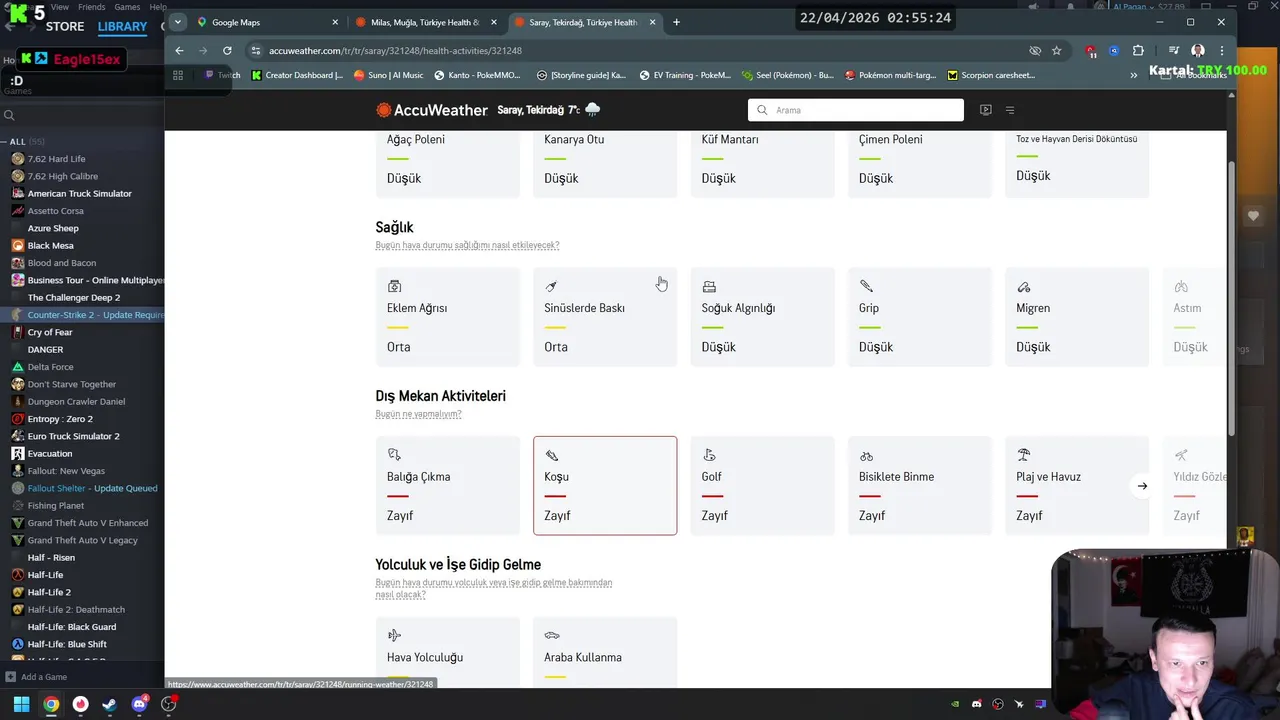1280x720 pixels.
Task: Open the Golf activity card
Action: coord(762,486)
